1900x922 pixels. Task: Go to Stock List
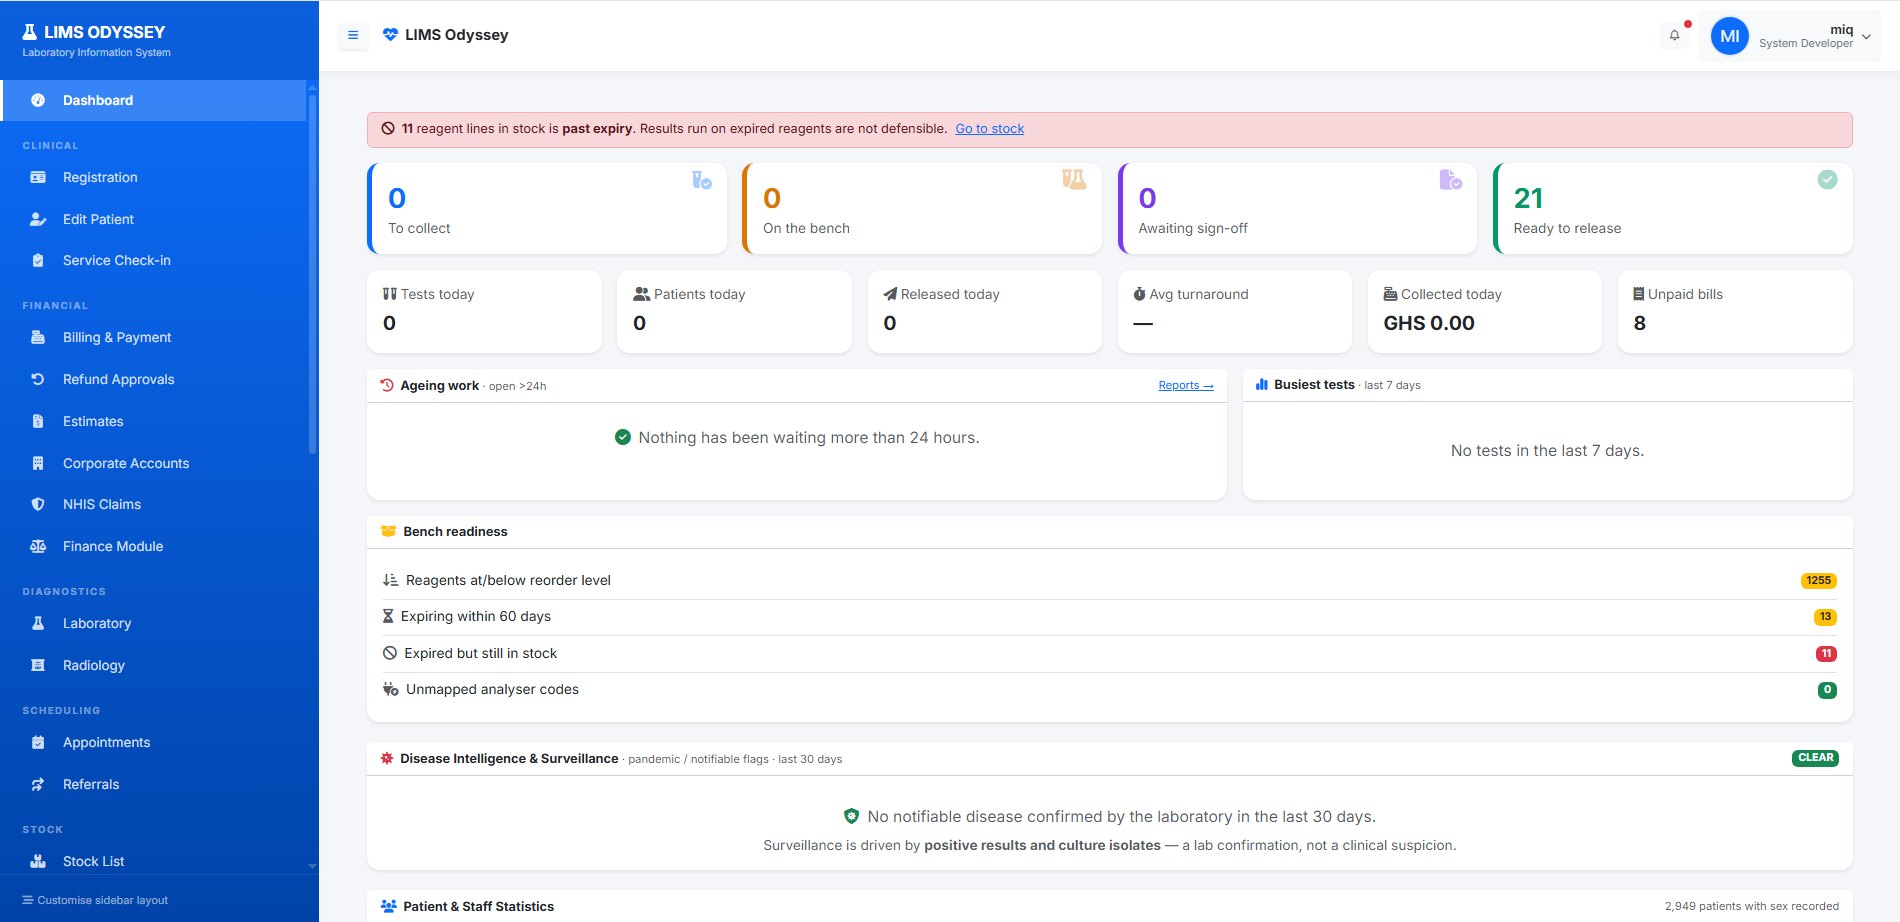(x=154, y=861)
